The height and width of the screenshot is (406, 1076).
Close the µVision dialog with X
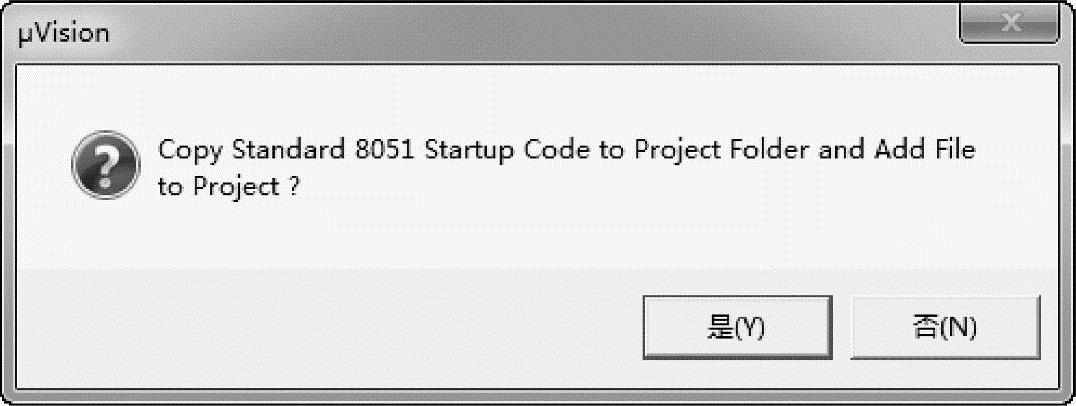(1009, 25)
